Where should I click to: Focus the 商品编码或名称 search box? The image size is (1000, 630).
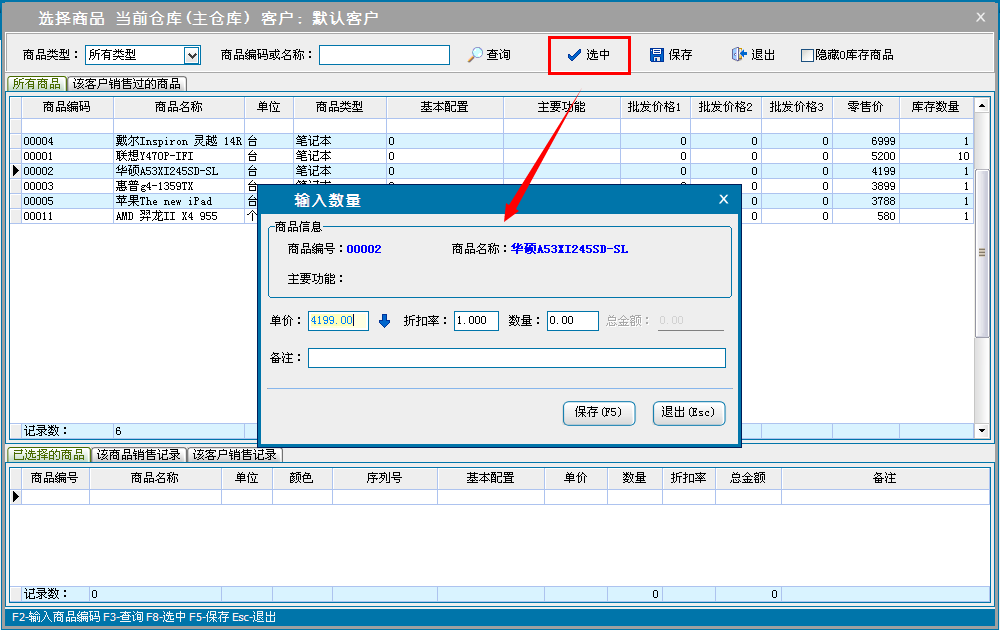384,55
